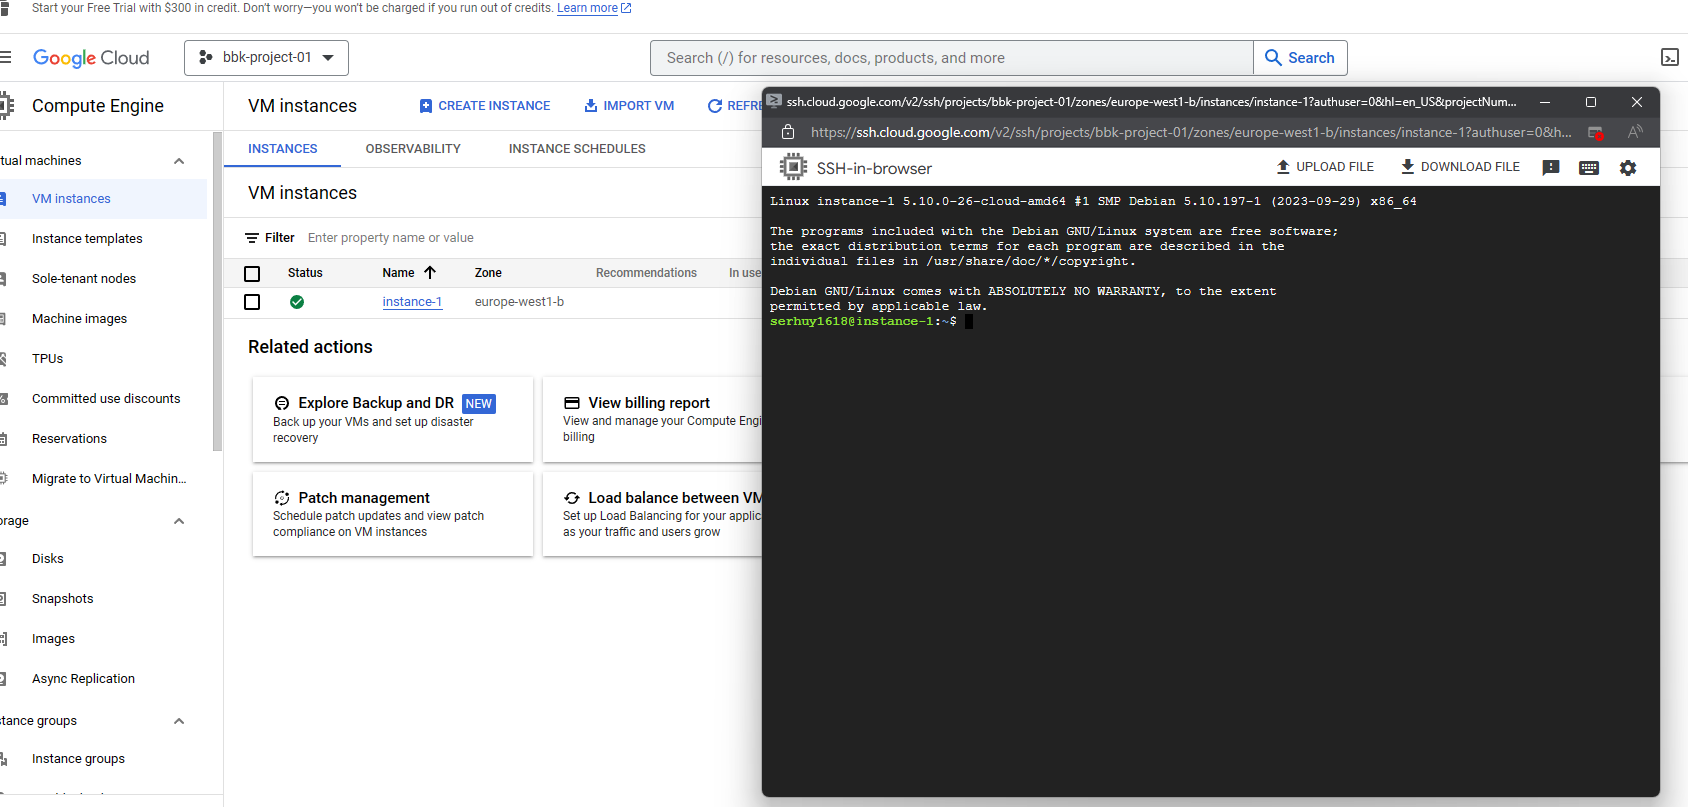Click the Download File arrow icon

click(1407, 167)
